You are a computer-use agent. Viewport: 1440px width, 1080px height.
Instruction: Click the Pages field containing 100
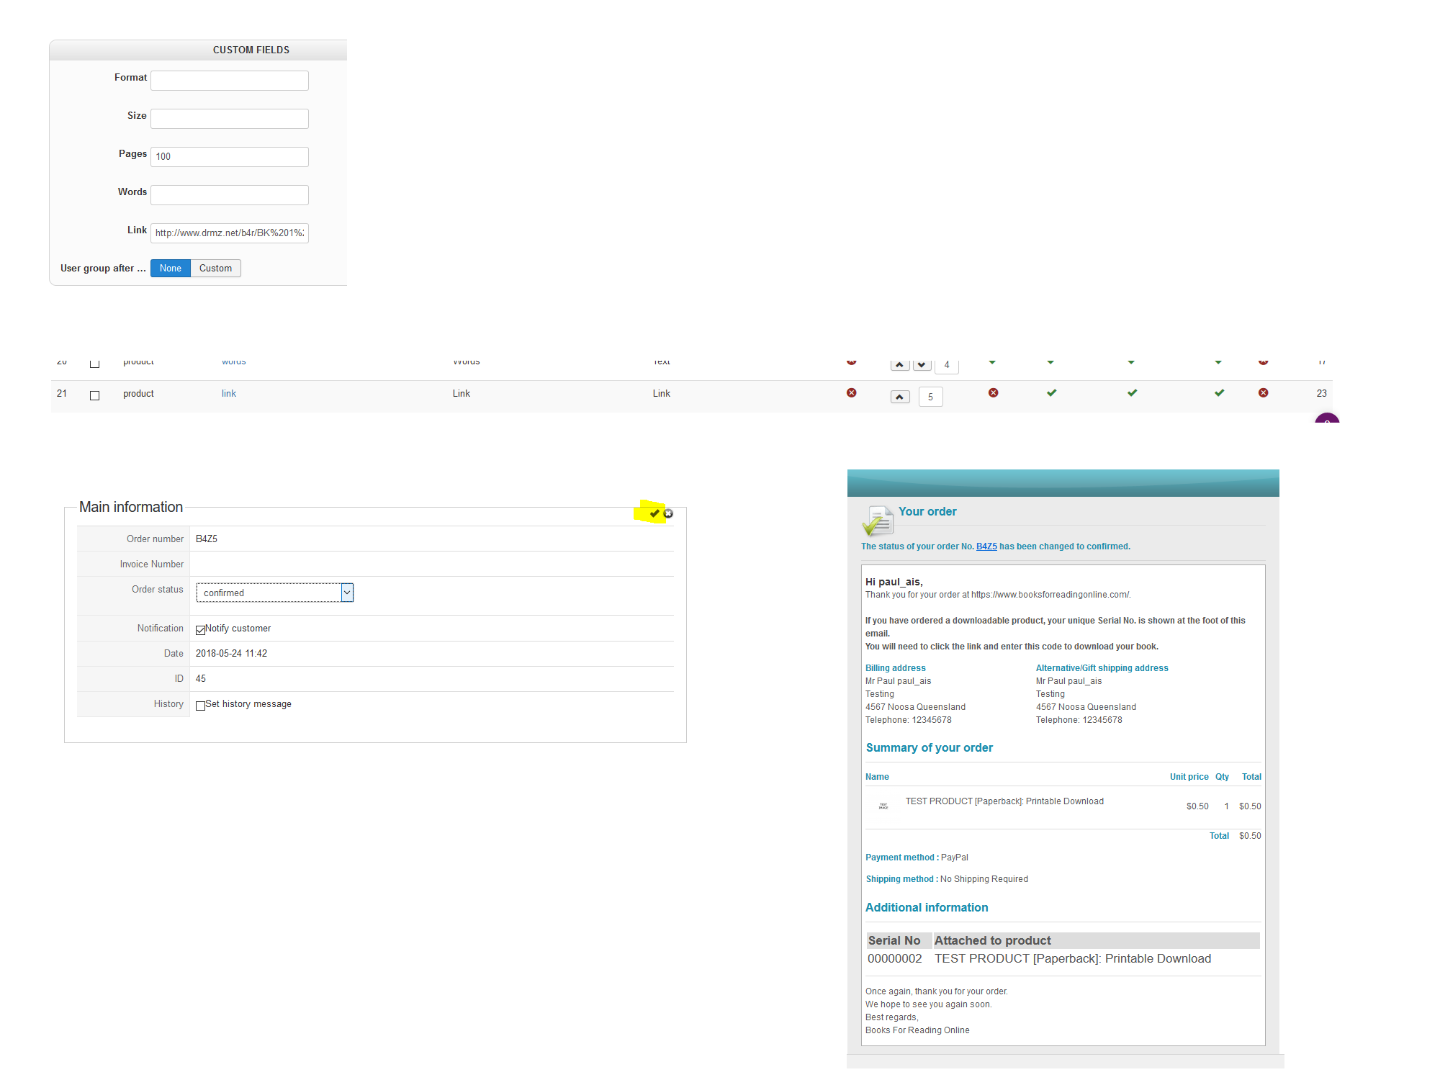coord(229,156)
